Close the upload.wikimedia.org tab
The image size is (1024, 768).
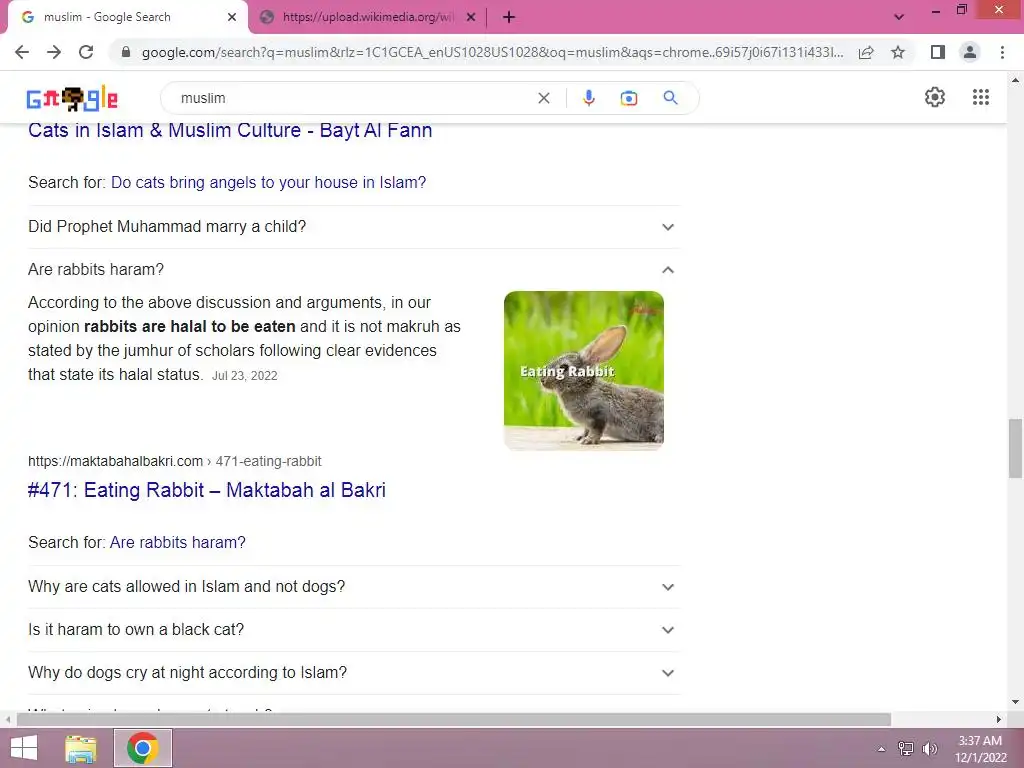[471, 17]
